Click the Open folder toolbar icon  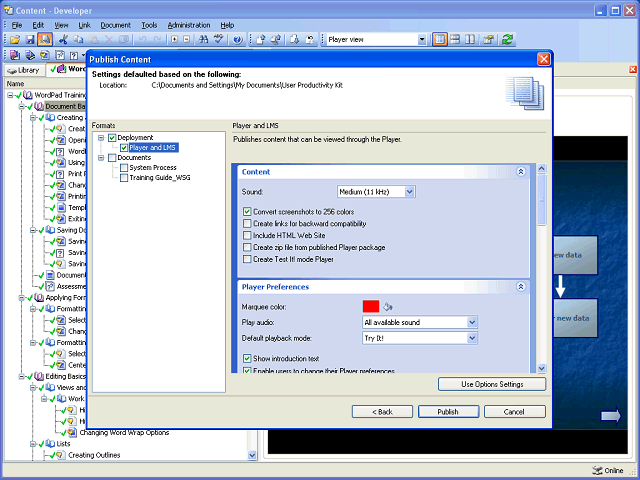[15, 39]
